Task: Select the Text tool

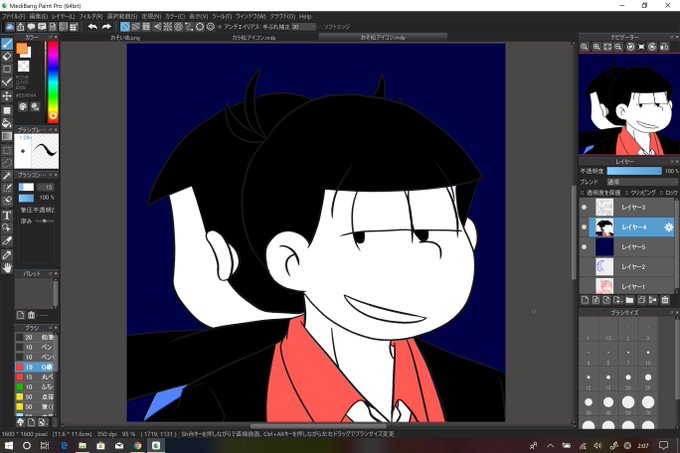Action: 7,215
